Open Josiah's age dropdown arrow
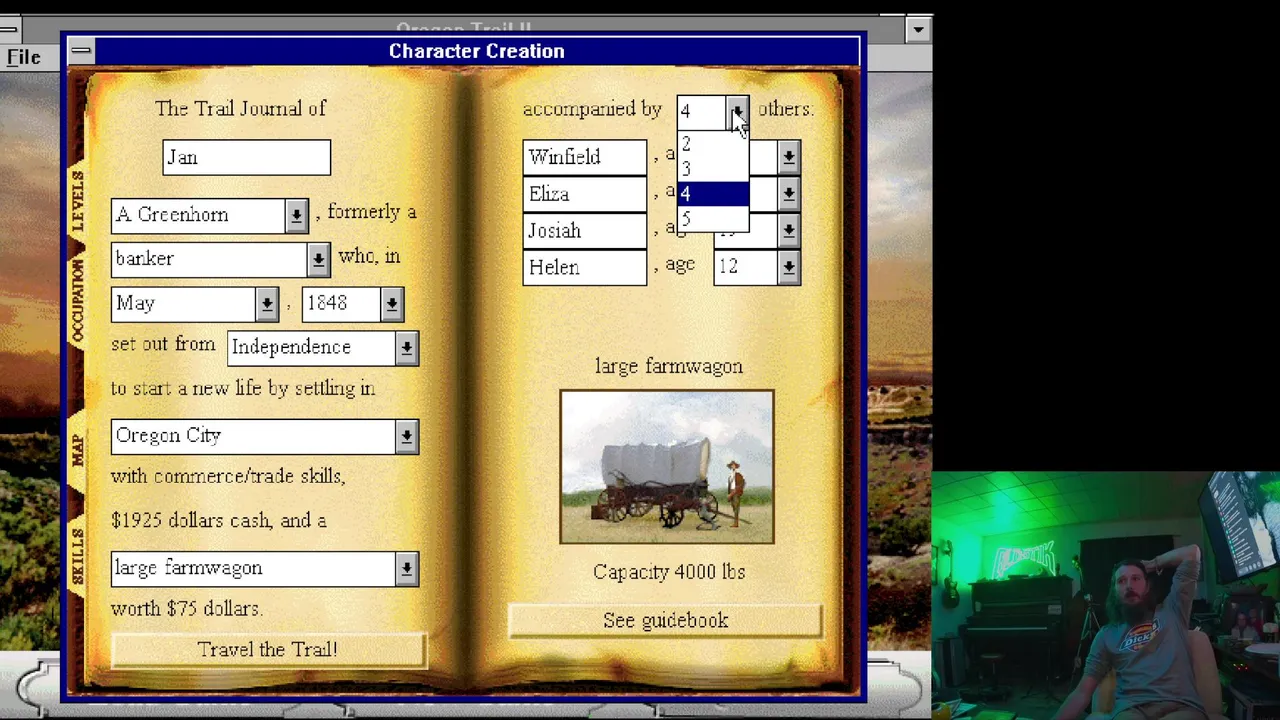1280x720 pixels. coord(789,231)
